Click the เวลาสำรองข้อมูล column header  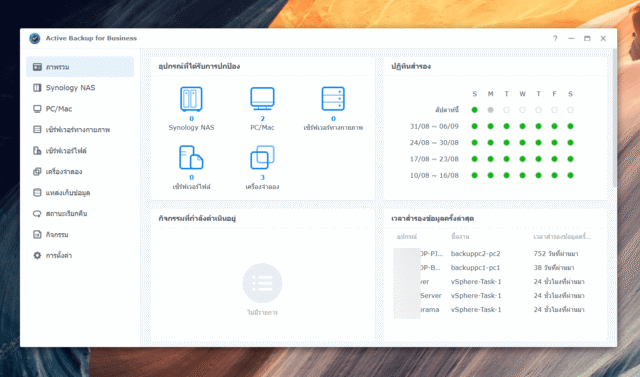[562, 237]
